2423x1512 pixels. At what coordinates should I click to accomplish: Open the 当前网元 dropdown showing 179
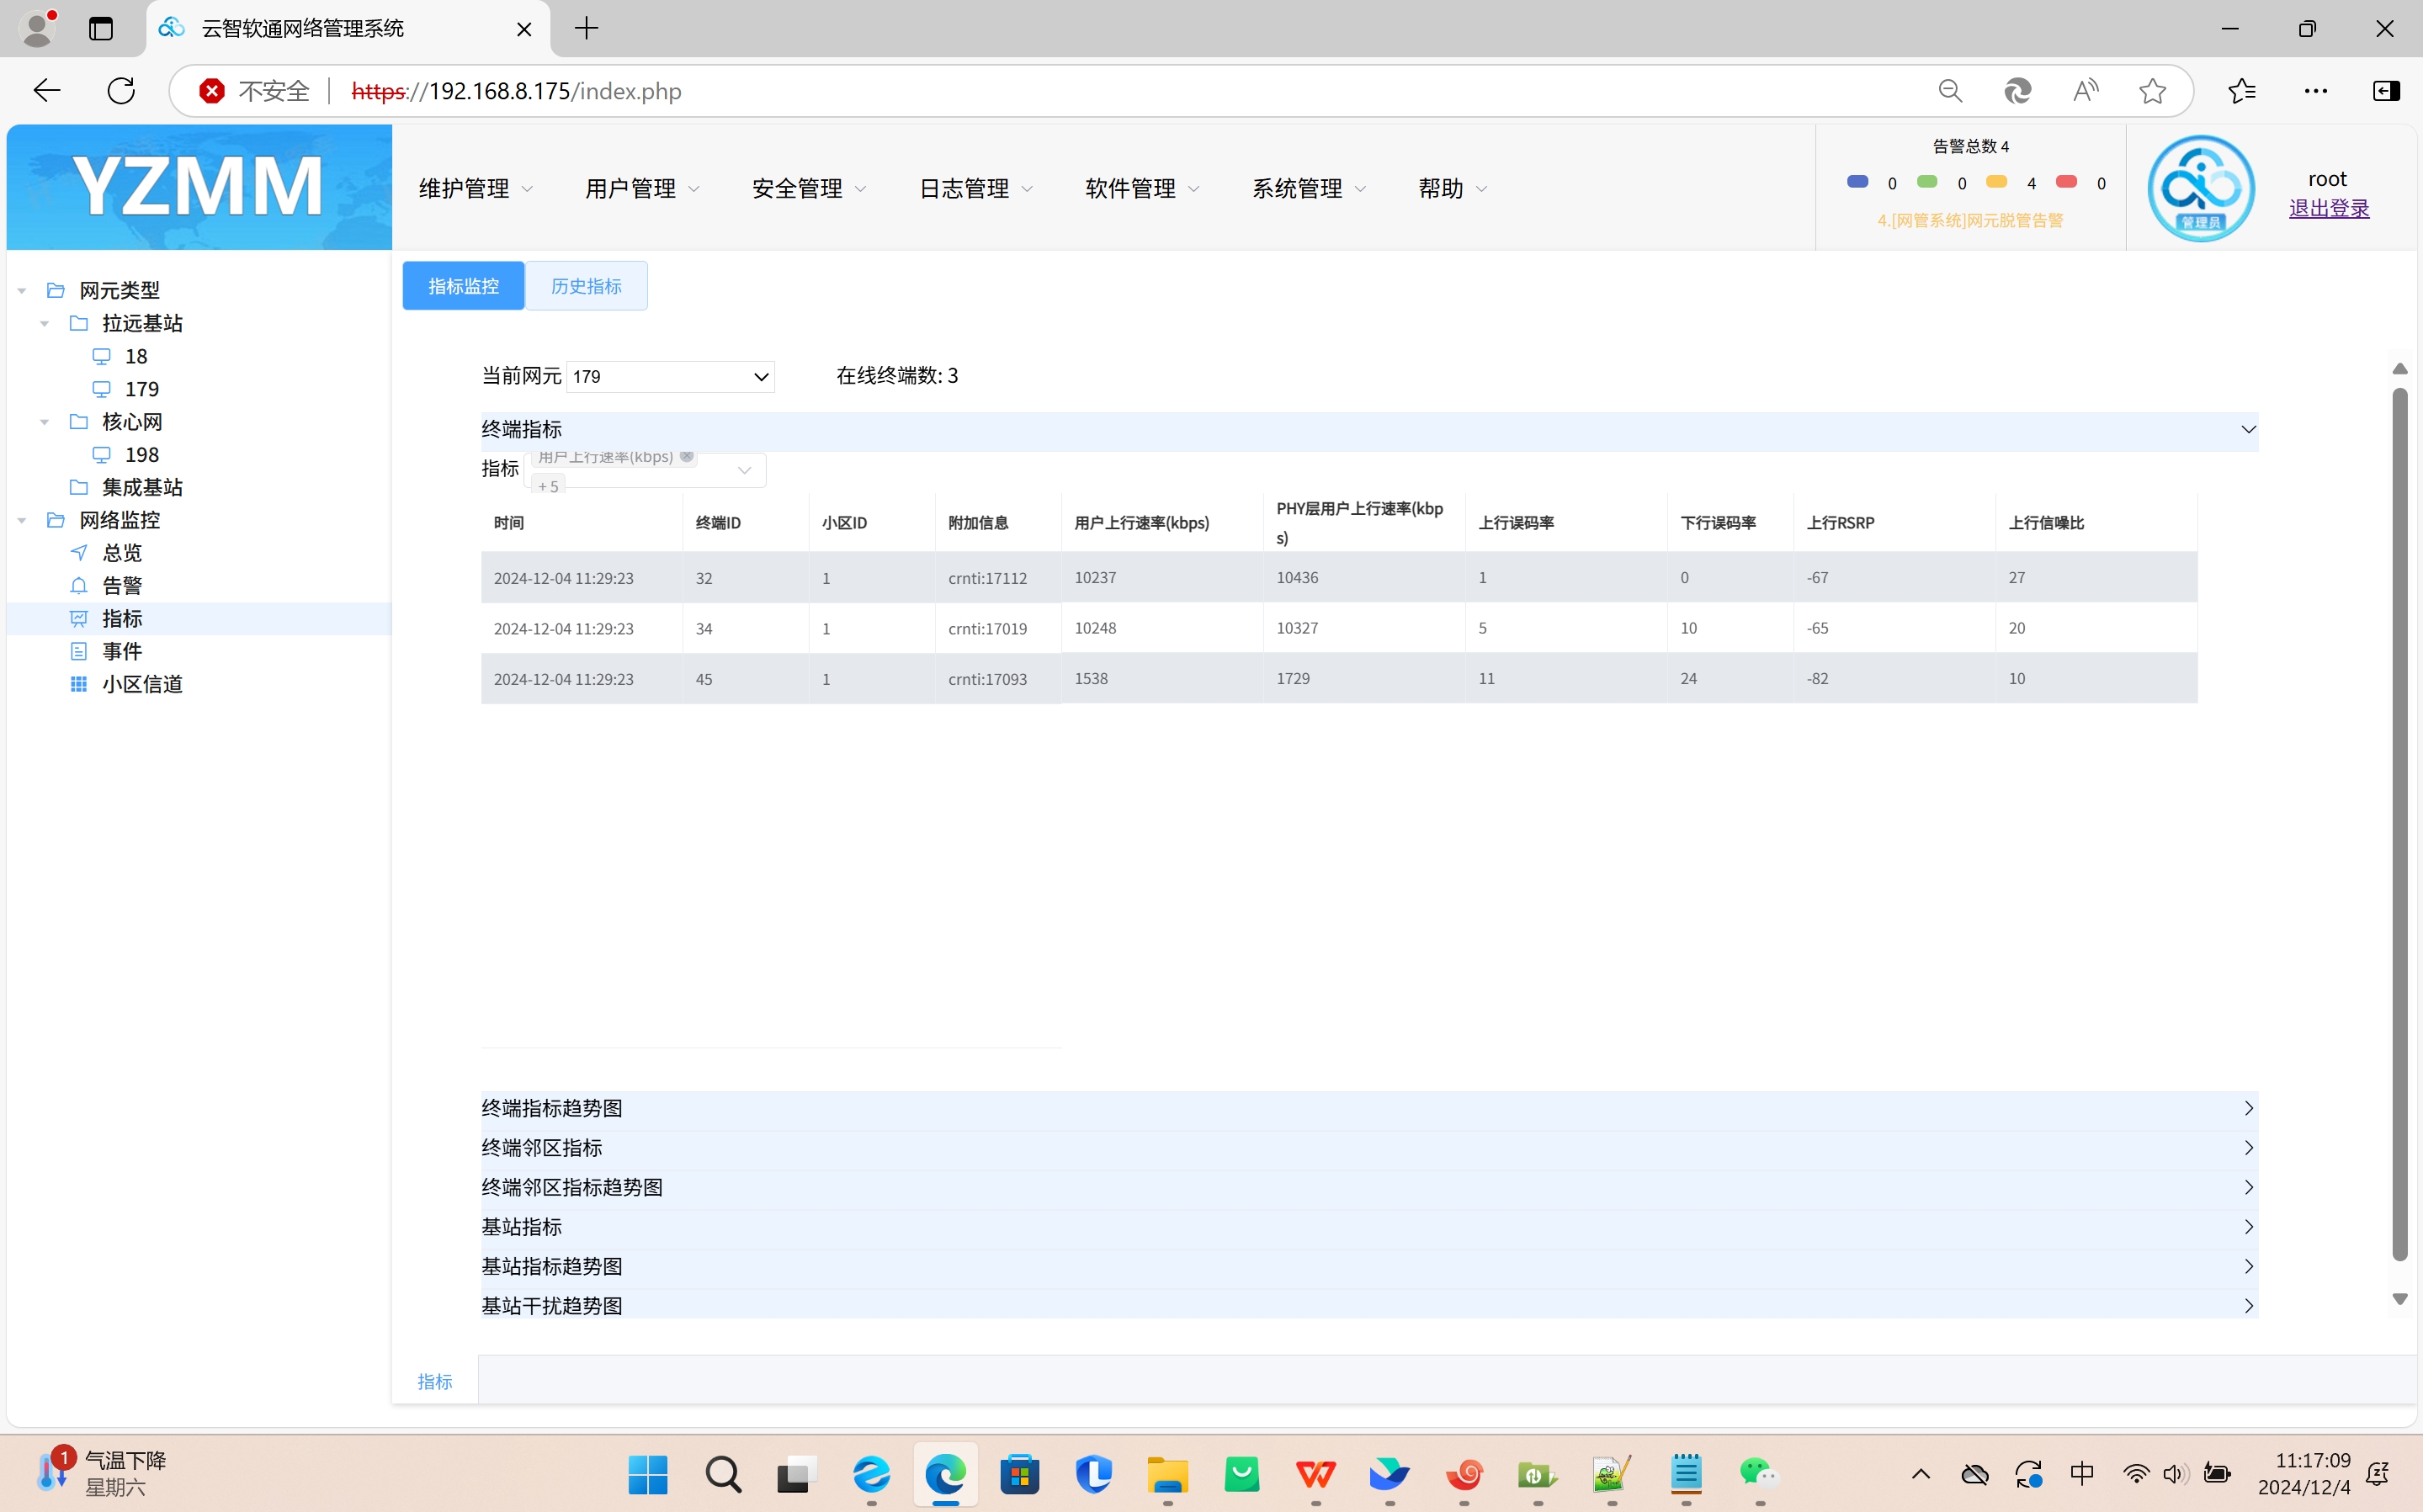tap(670, 377)
